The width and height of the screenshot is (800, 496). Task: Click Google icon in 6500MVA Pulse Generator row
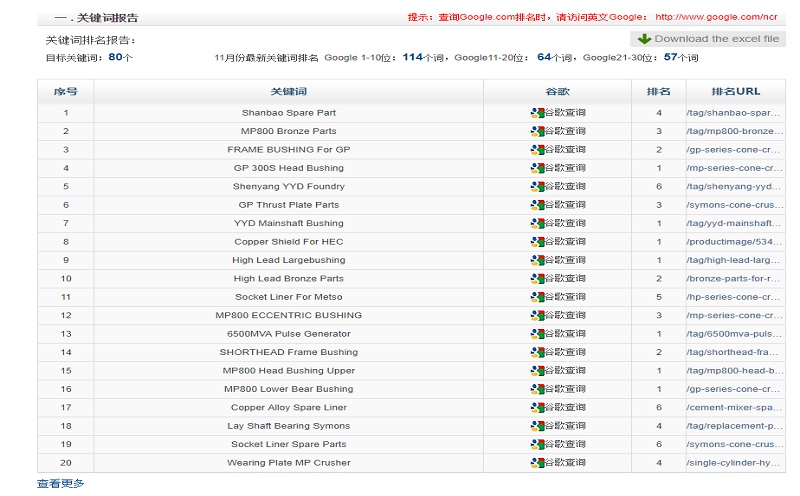pos(537,334)
